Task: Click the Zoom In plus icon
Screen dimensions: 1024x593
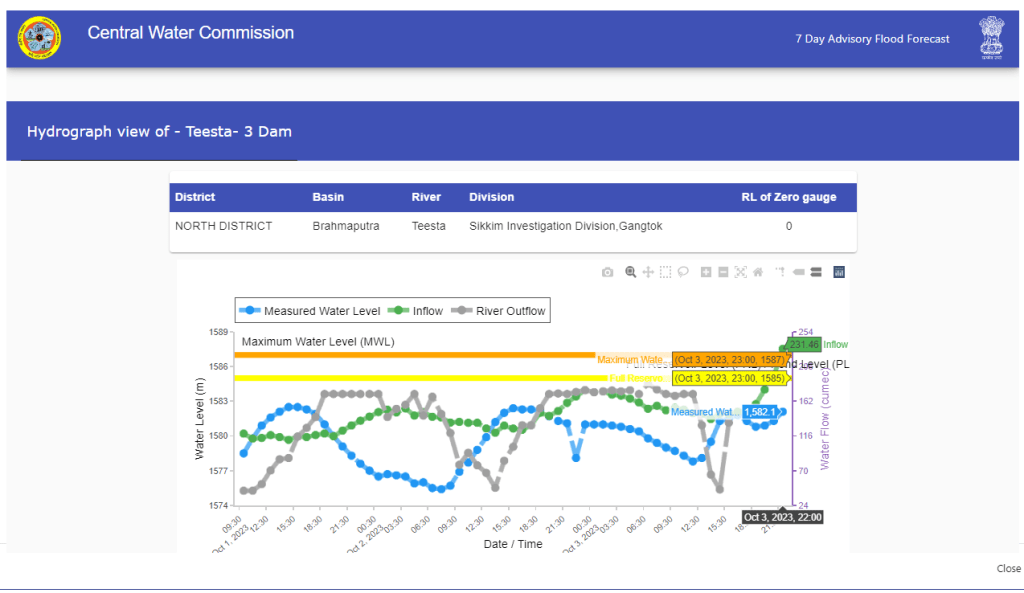Action: pyautogui.click(x=707, y=272)
